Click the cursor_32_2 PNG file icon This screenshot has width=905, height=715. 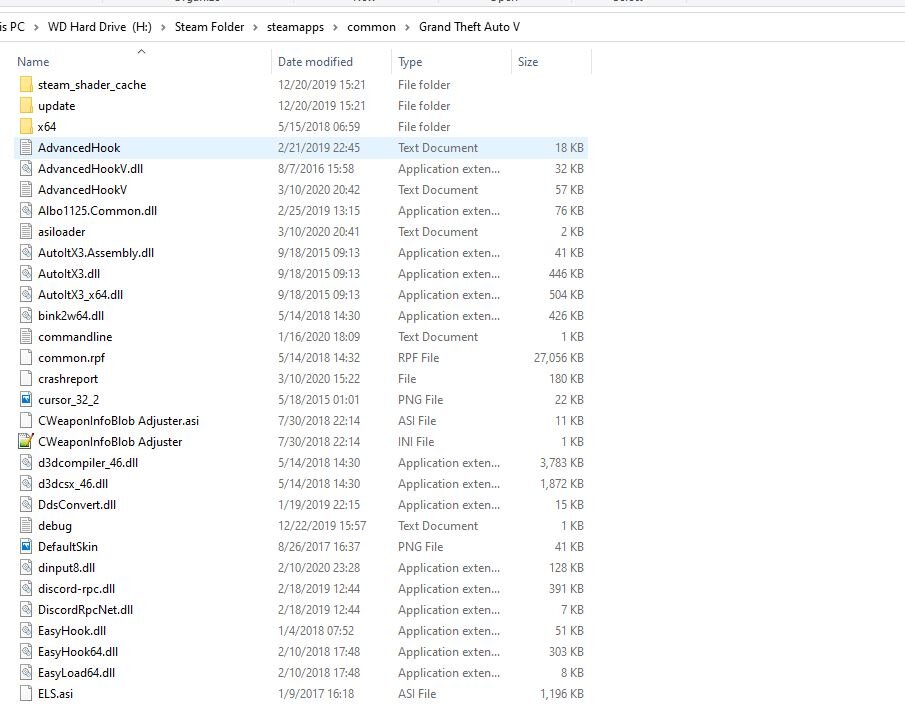point(26,400)
